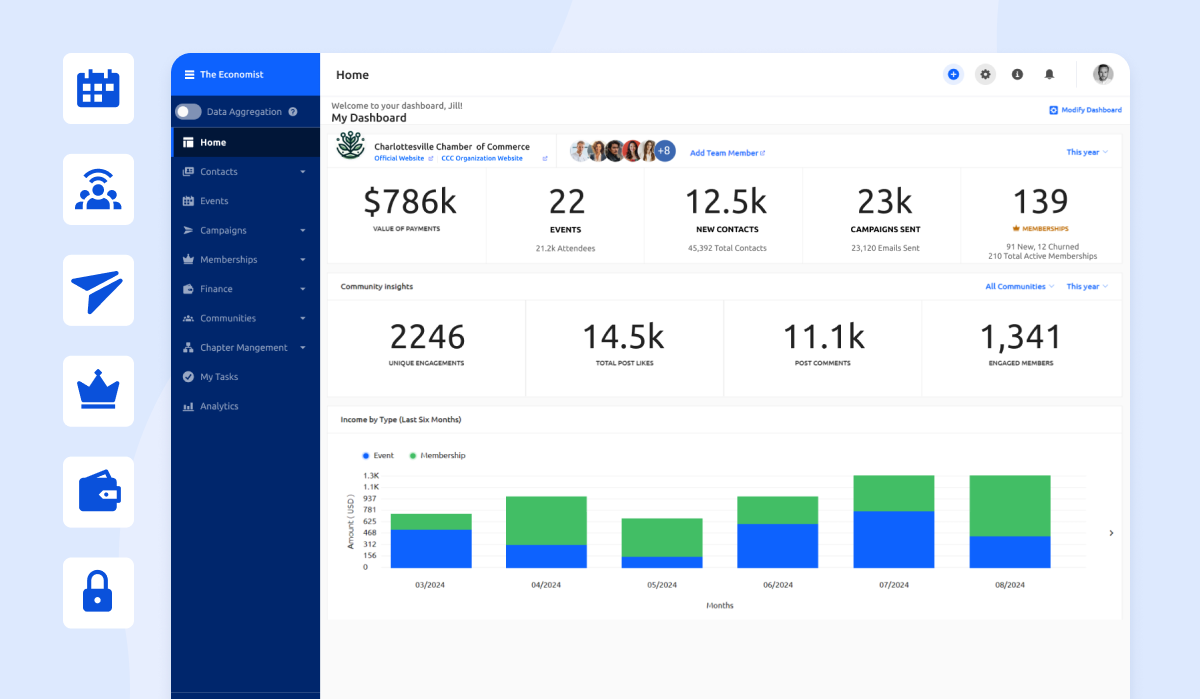Open the All Communities dropdown
Viewport: 1200px width, 699px height.
click(1020, 287)
